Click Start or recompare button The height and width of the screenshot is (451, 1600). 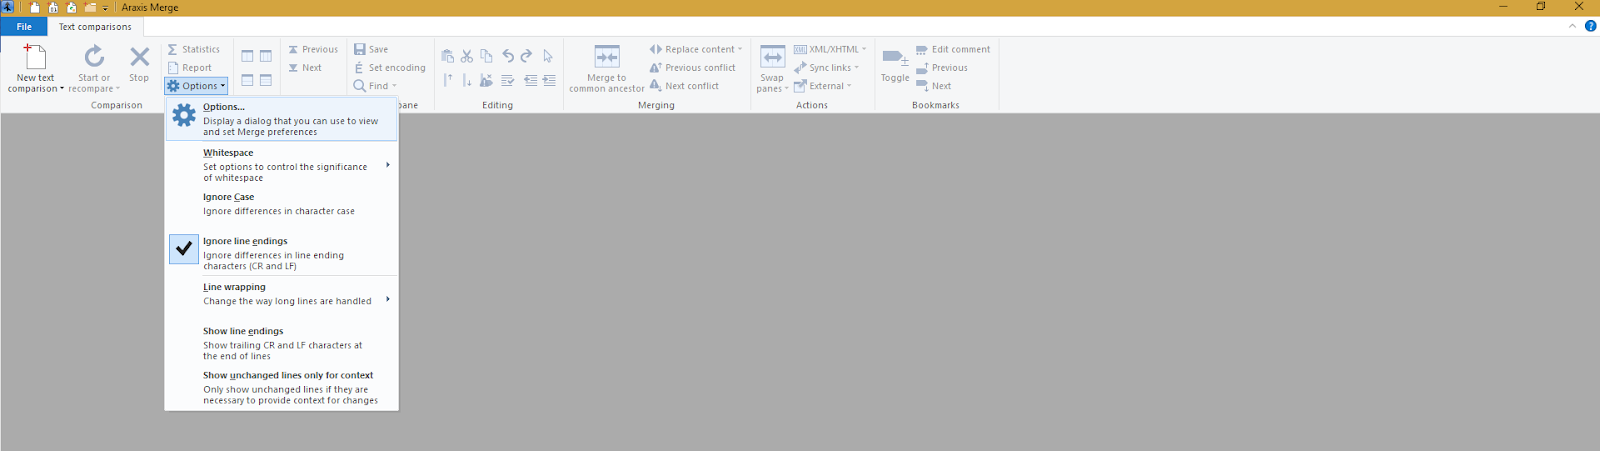[x=94, y=69]
